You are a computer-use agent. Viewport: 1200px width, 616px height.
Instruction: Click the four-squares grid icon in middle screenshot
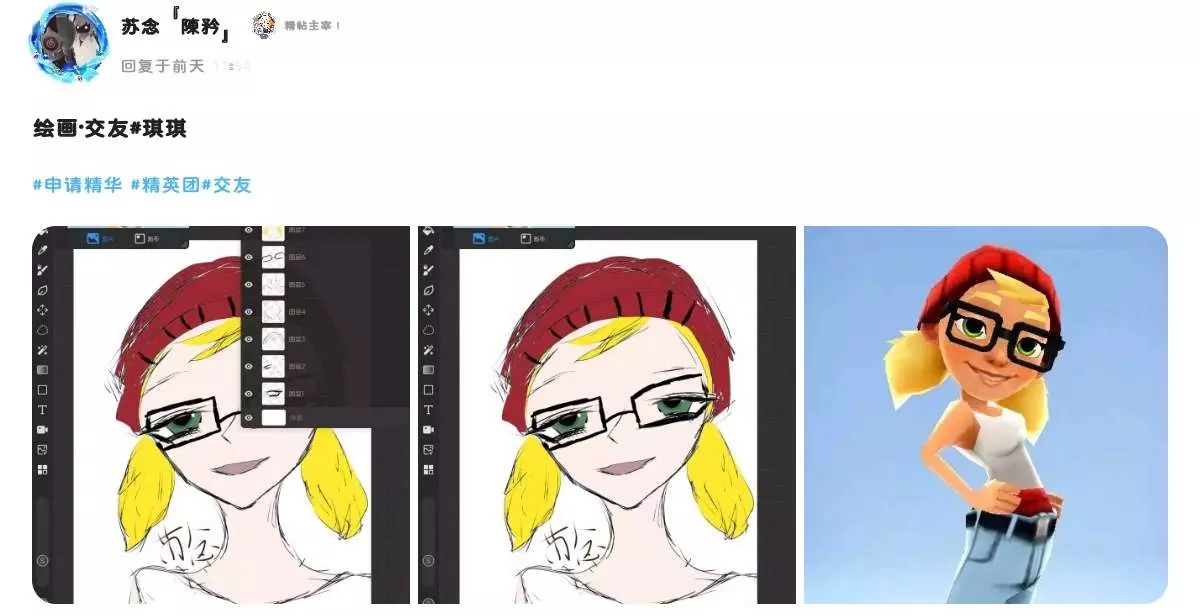(x=429, y=470)
